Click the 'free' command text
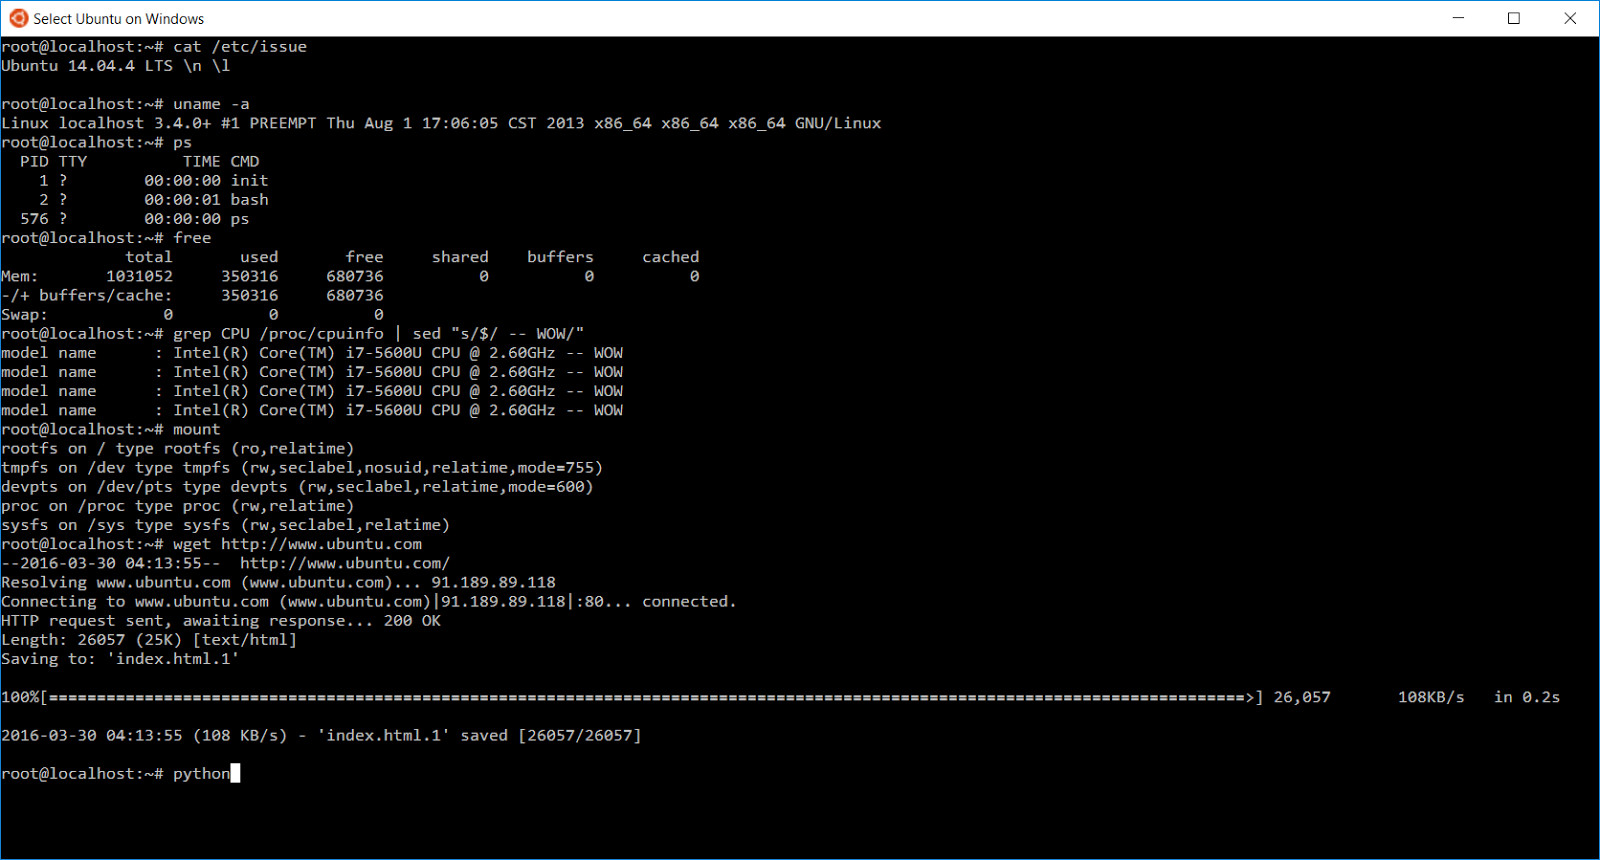Viewport: 1600px width, 860px height. click(192, 238)
